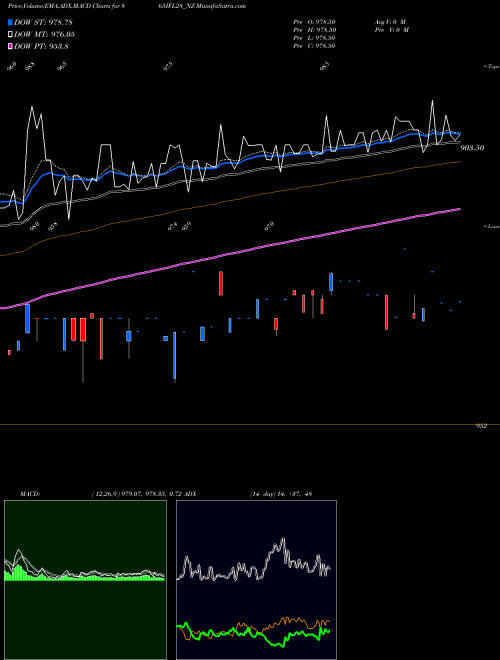Click the 'Pre V: 0 M' volume text
Image resolution: width=500 pixels, height=660 pixels.
point(391,30)
